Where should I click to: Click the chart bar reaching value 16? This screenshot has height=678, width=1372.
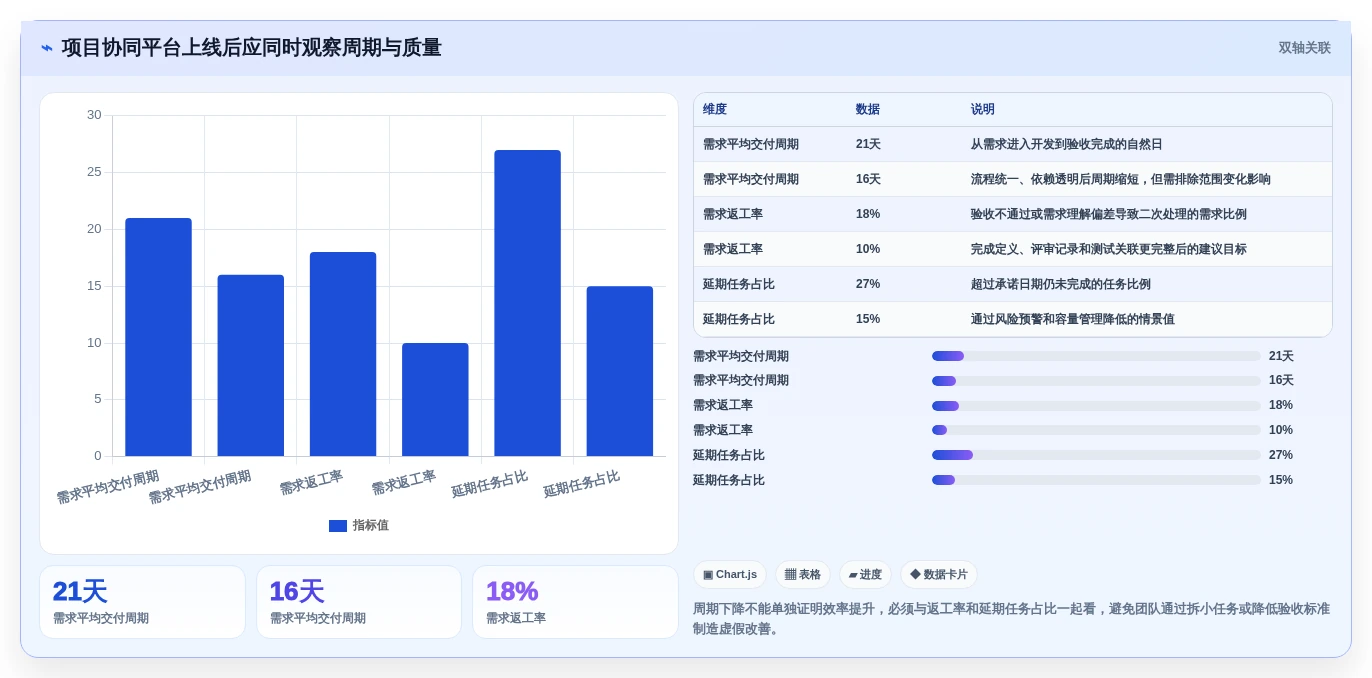point(251,366)
